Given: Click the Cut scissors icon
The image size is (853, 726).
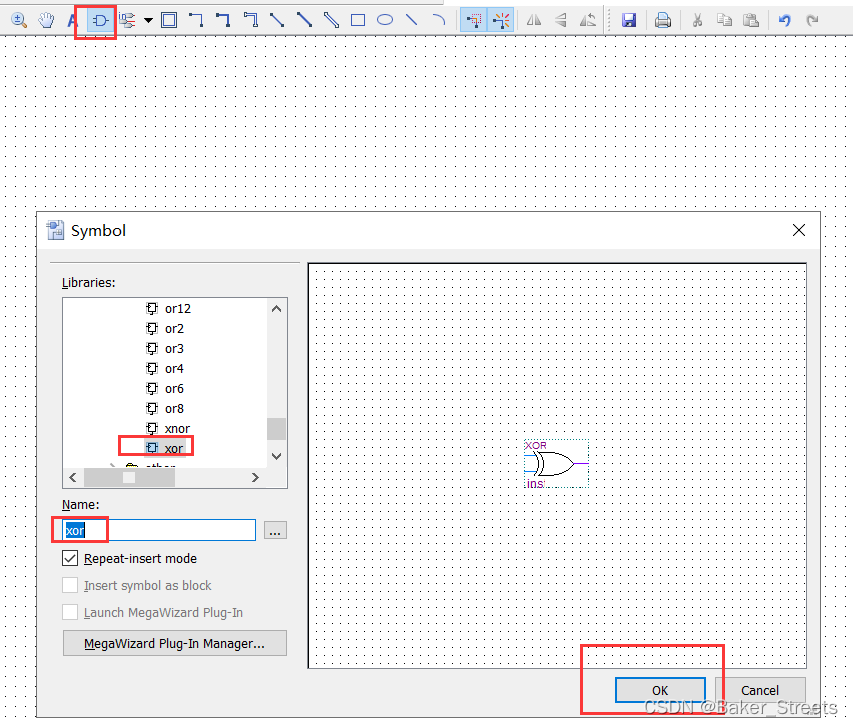Looking at the screenshot, I should click(697, 21).
